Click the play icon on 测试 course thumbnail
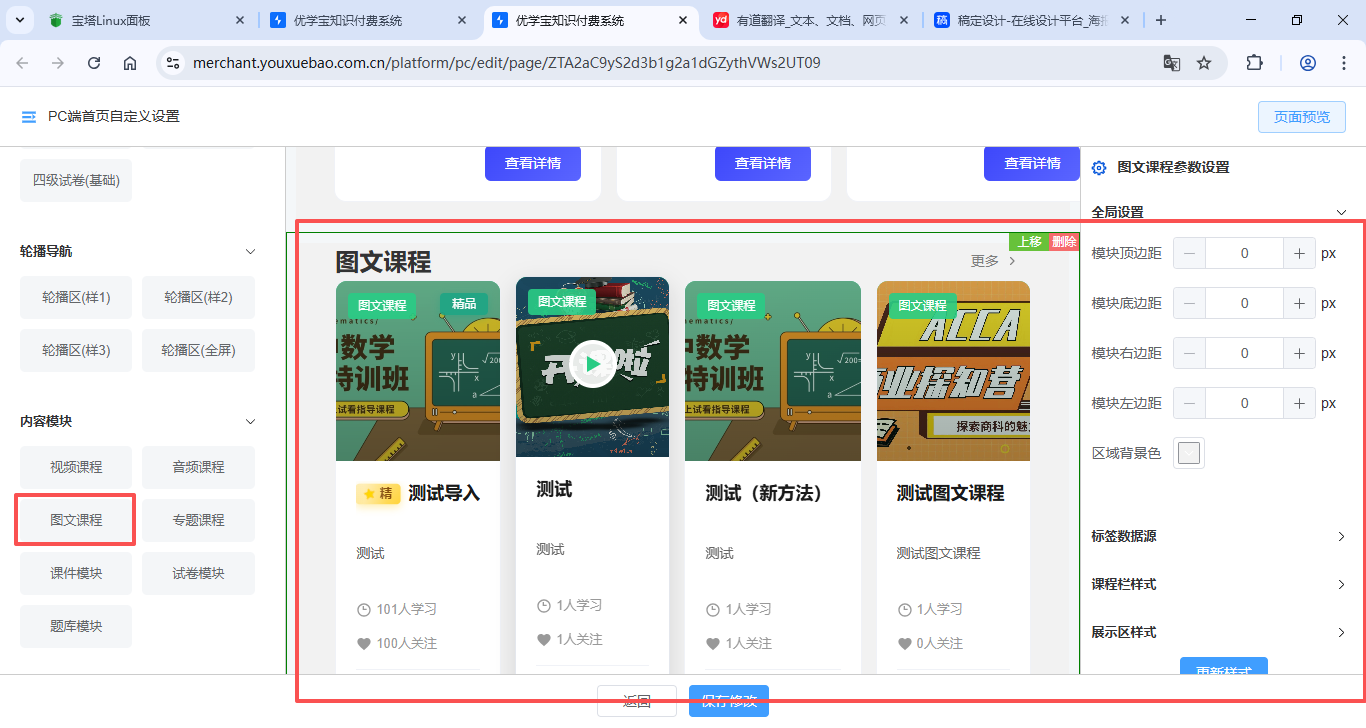The height and width of the screenshot is (728, 1366). [x=593, y=365]
